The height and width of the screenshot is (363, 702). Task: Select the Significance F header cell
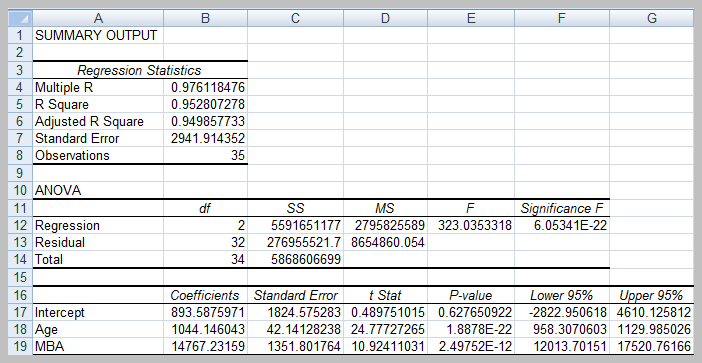point(562,208)
